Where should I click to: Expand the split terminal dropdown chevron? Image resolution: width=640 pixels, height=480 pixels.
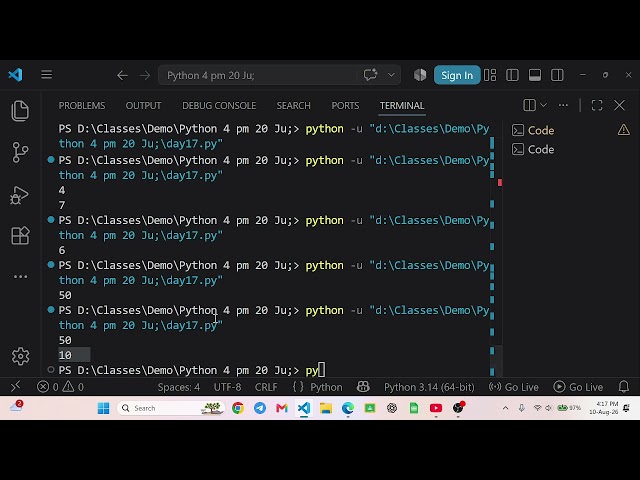tap(543, 105)
